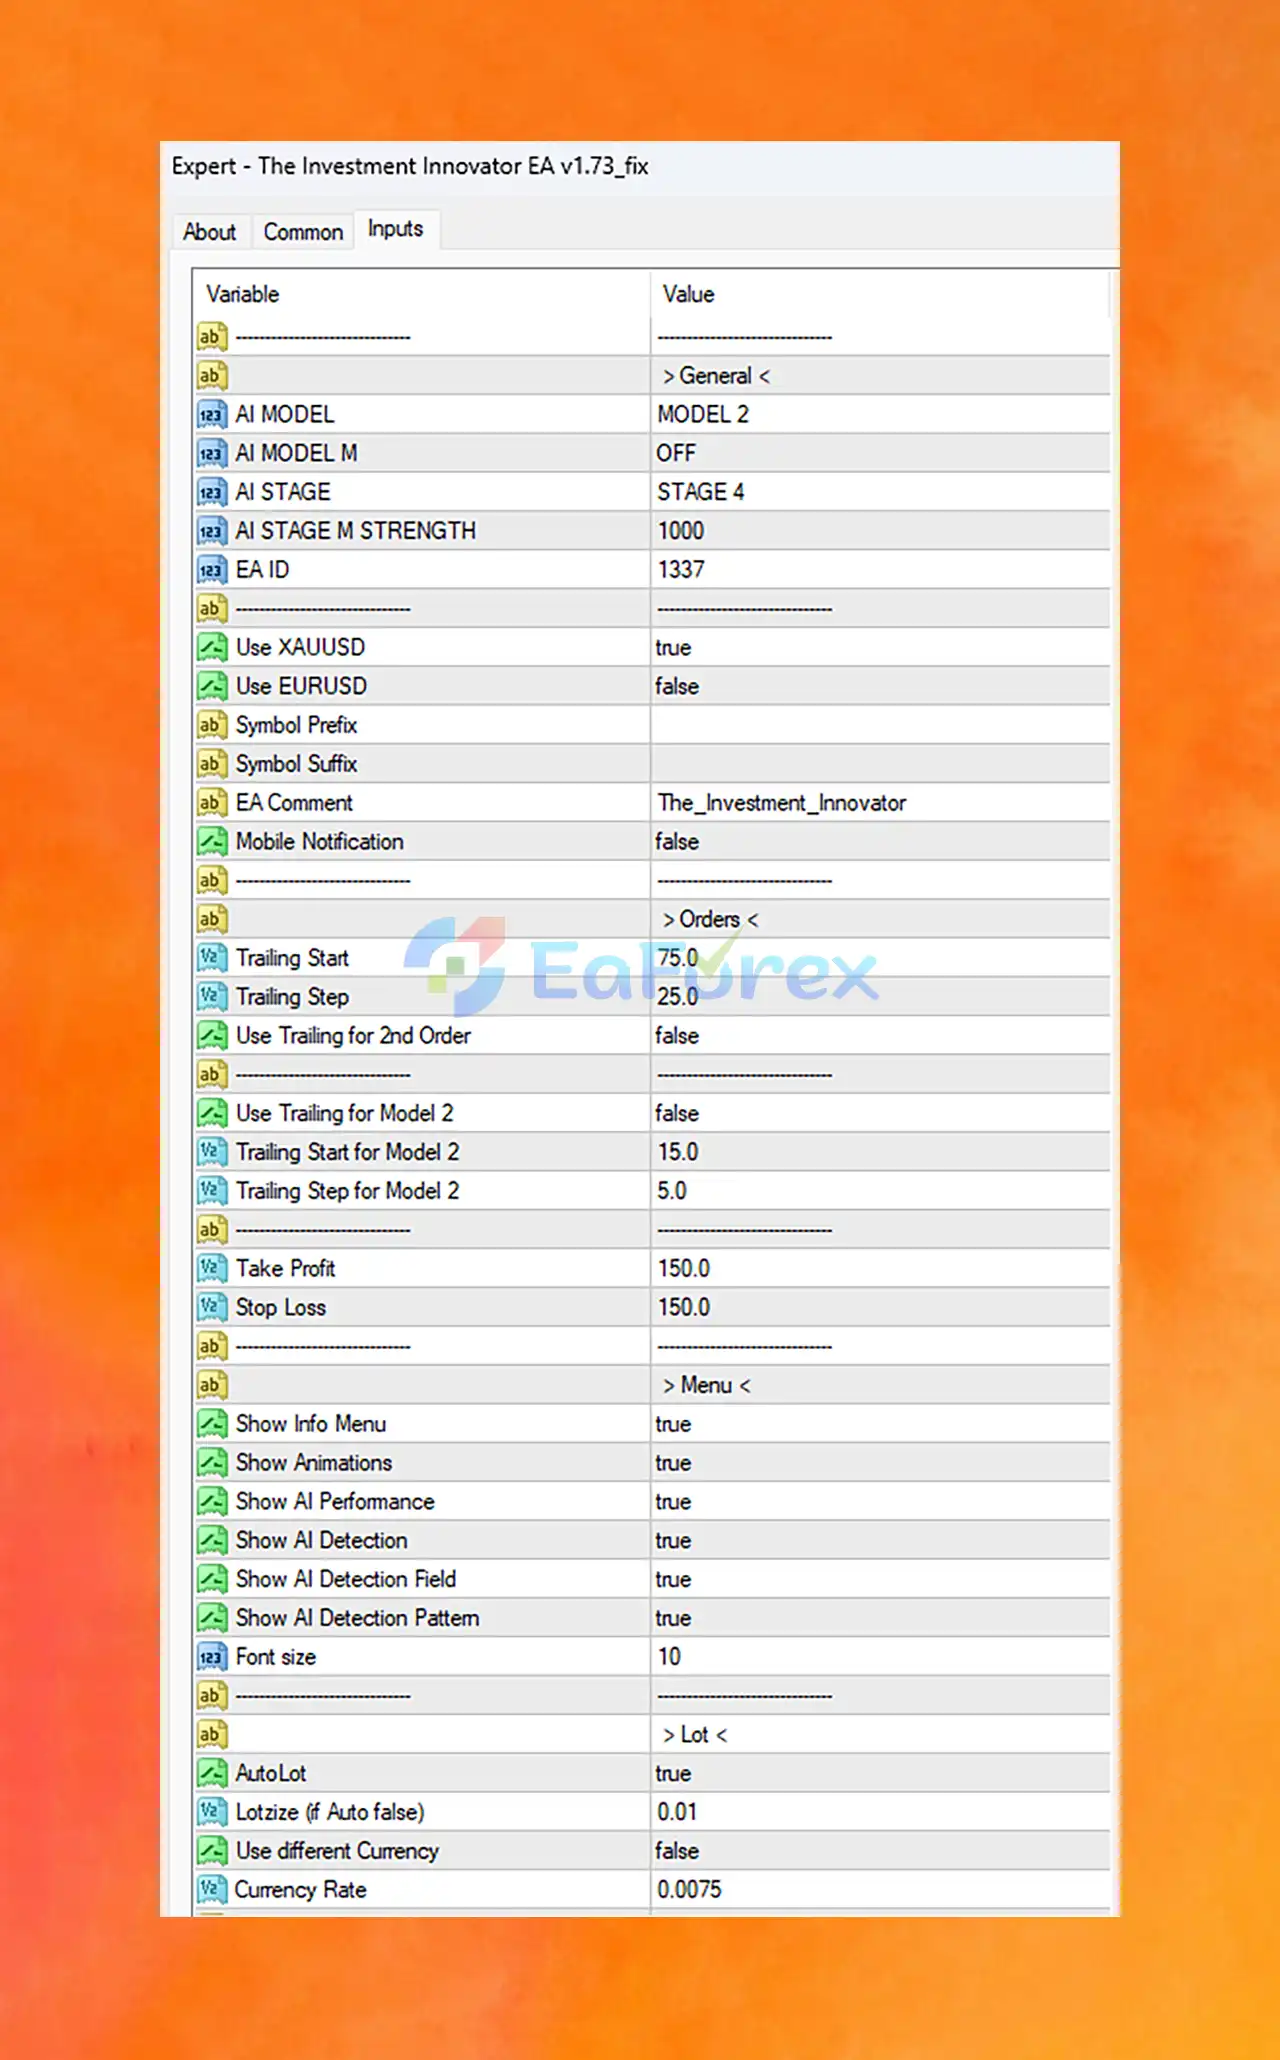
Task: Click the Stop Loss row icon
Action: [212, 1308]
